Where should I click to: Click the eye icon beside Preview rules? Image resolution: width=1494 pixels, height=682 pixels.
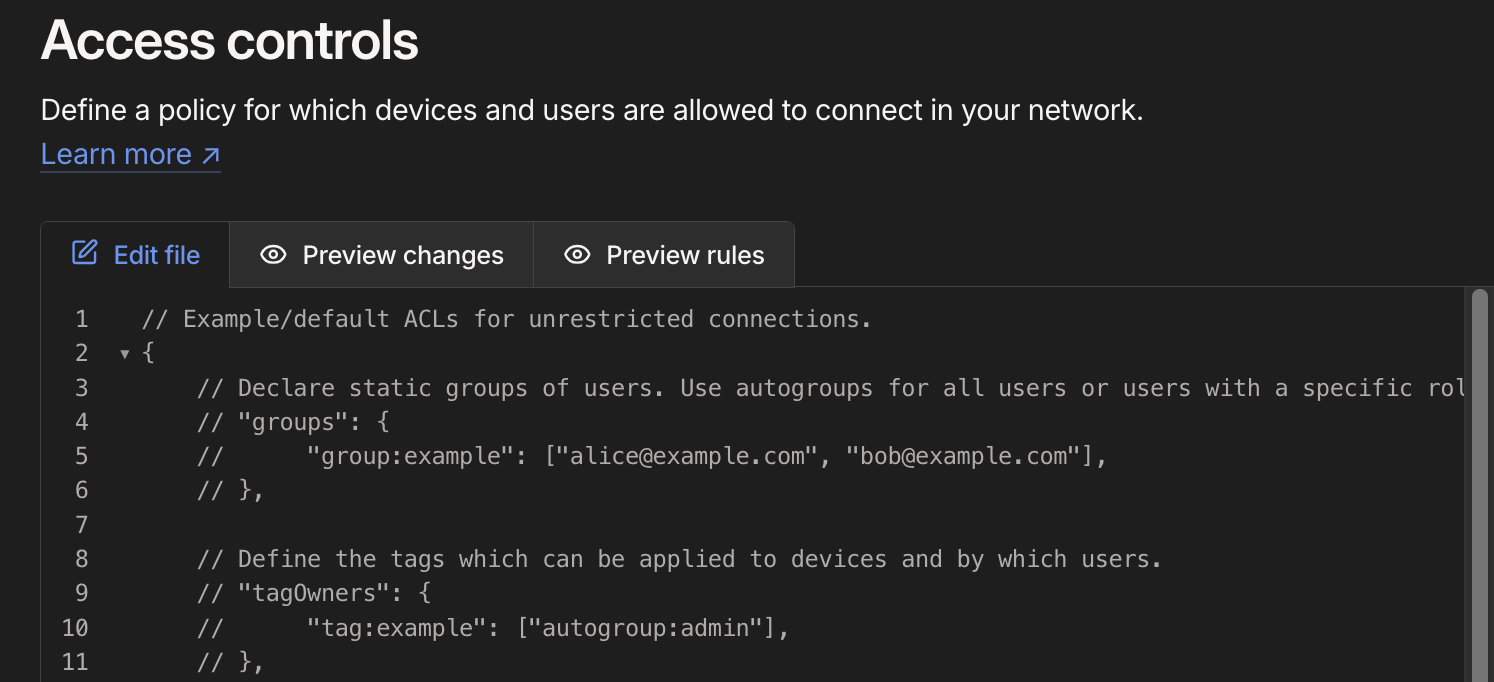(577, 255)
